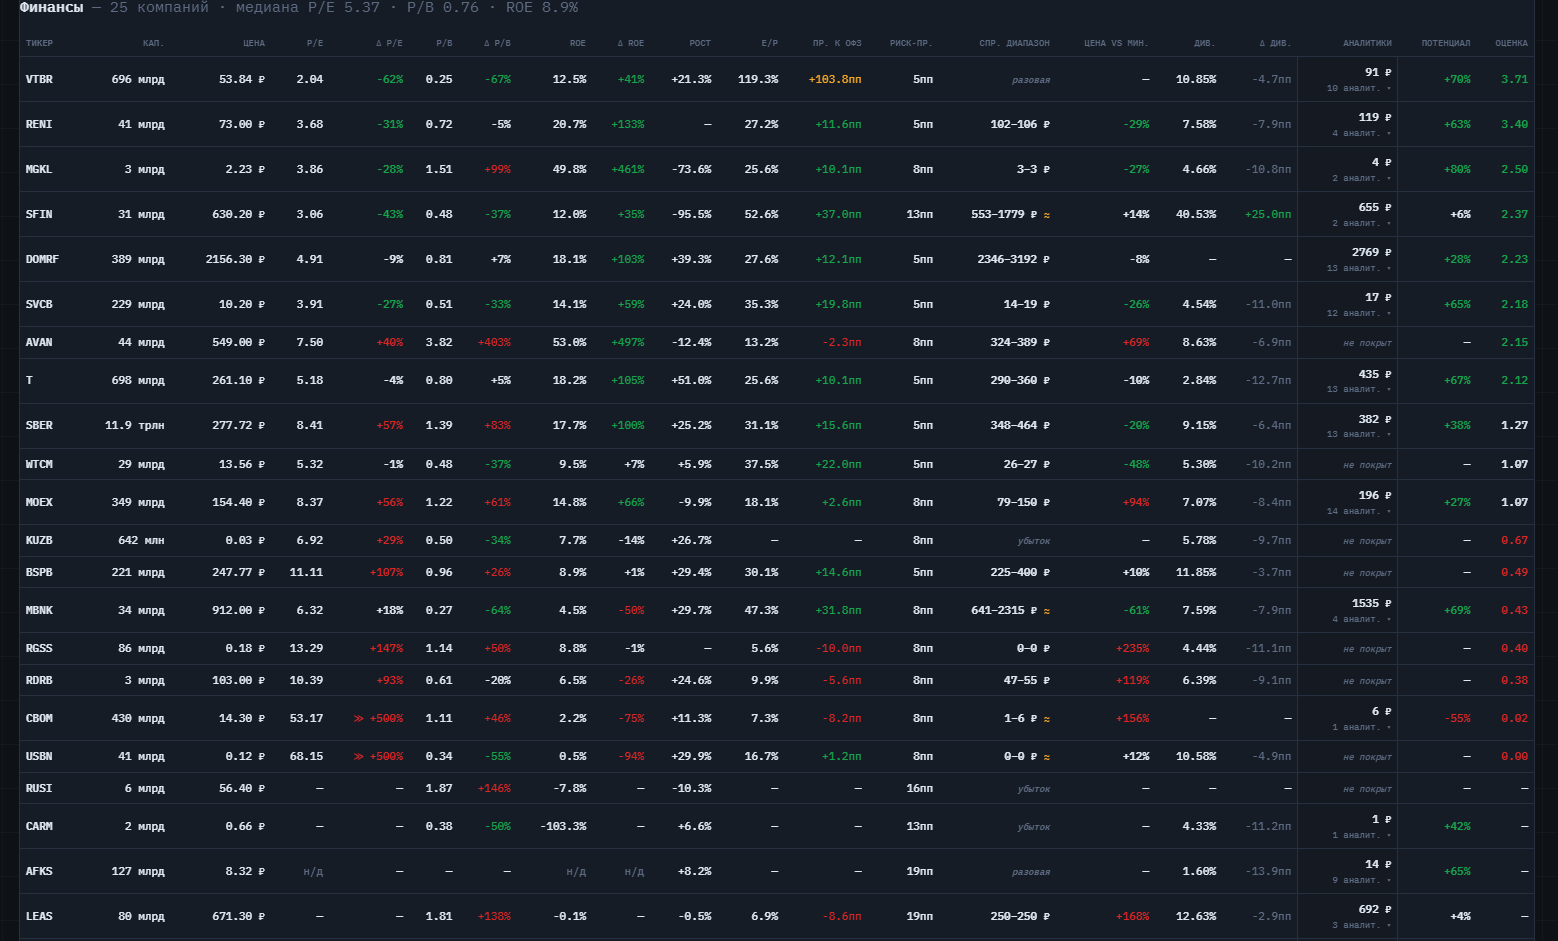Click the ≫ marker before +500% in the CBOM row
This screenshot has height=941, width=1558.
(359, 719)
